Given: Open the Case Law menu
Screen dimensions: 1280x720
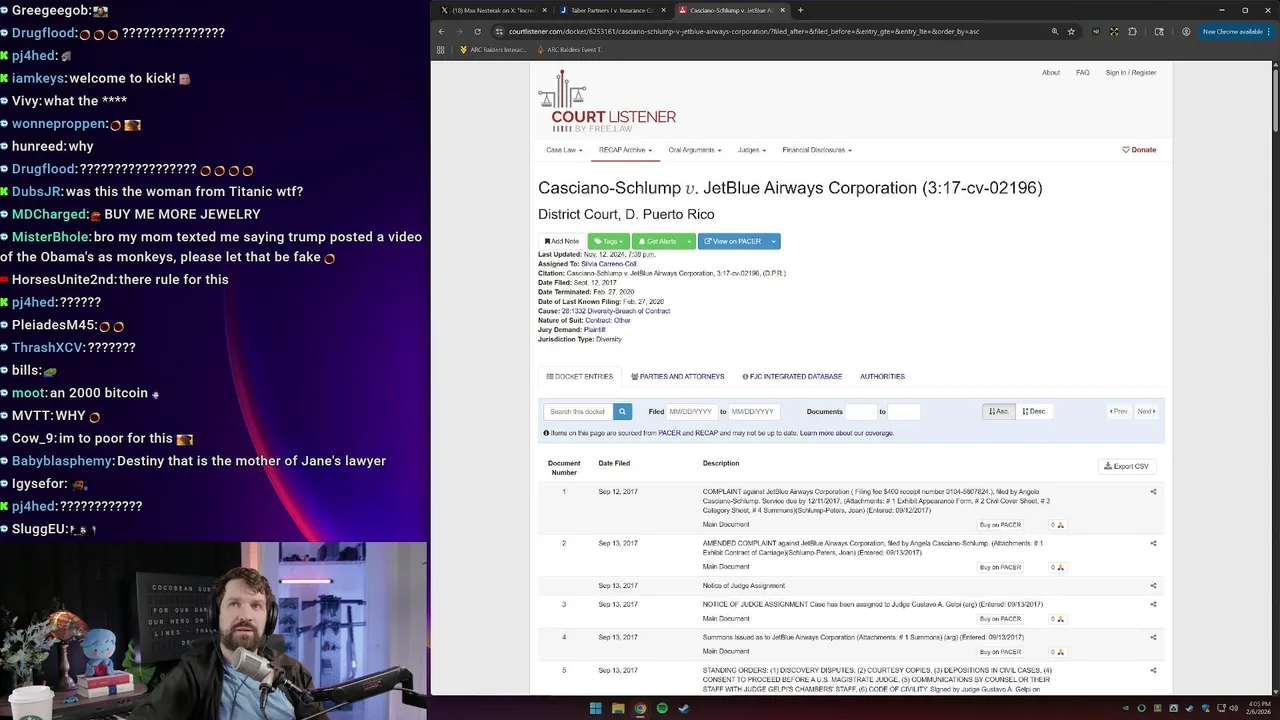Looking at the screenshot, I should click(x=564, y=150).
